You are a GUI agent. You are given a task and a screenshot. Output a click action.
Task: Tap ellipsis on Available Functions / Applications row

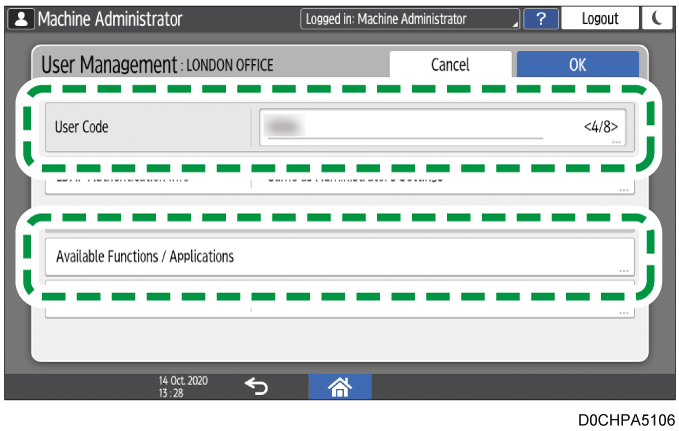tap(624, 270)
